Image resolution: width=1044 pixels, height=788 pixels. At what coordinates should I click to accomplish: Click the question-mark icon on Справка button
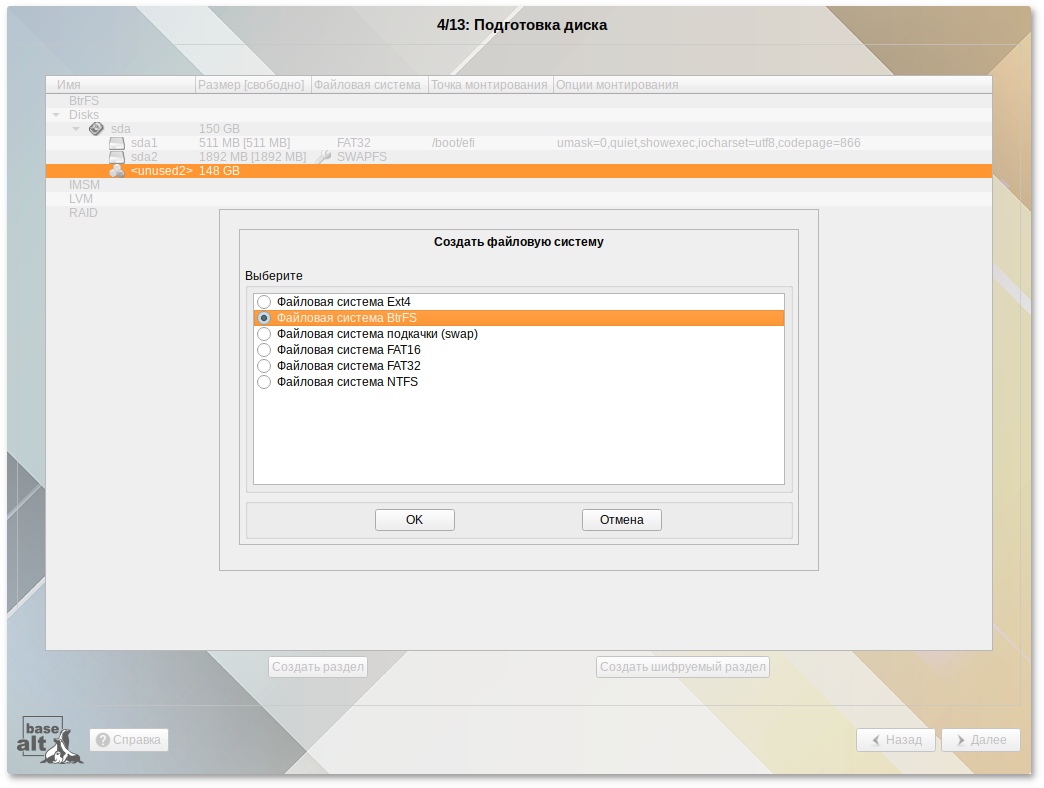pyautogui.click(x=103, y=740)
